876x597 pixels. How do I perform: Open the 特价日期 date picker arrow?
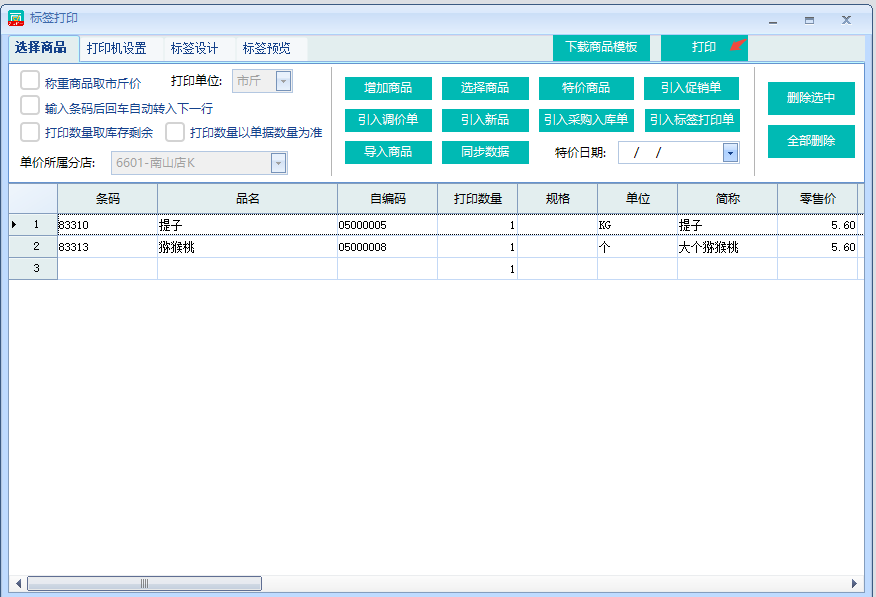(730, 152)
